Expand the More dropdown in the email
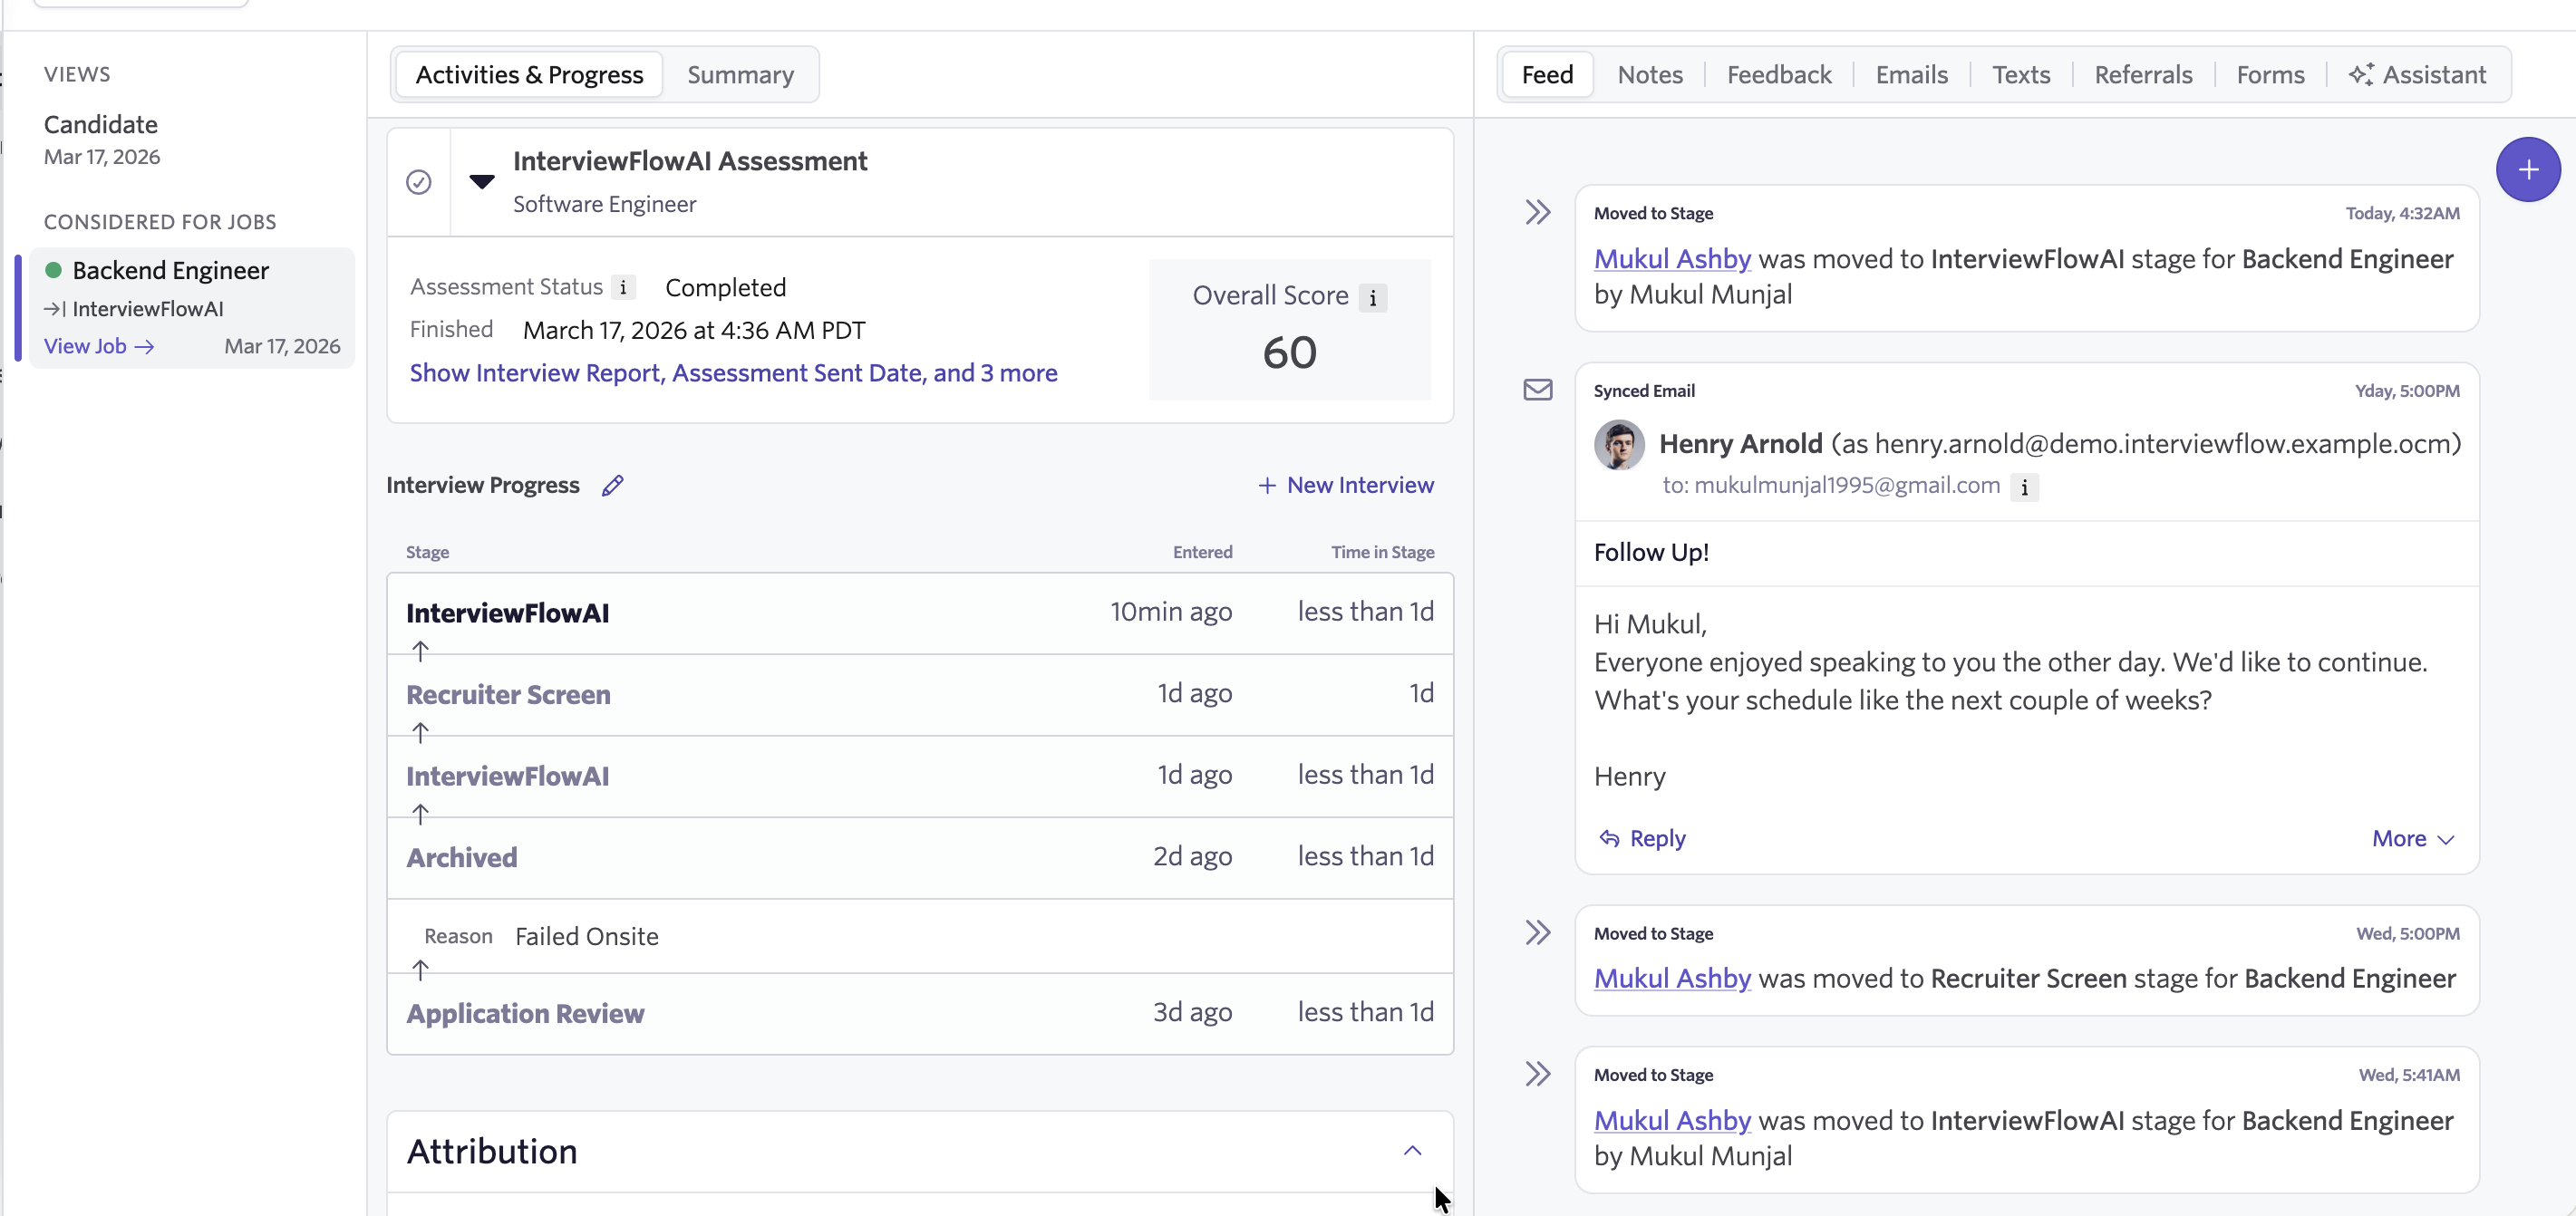The width and height of the screenshot is (2576, 1216). [2412, 839]
